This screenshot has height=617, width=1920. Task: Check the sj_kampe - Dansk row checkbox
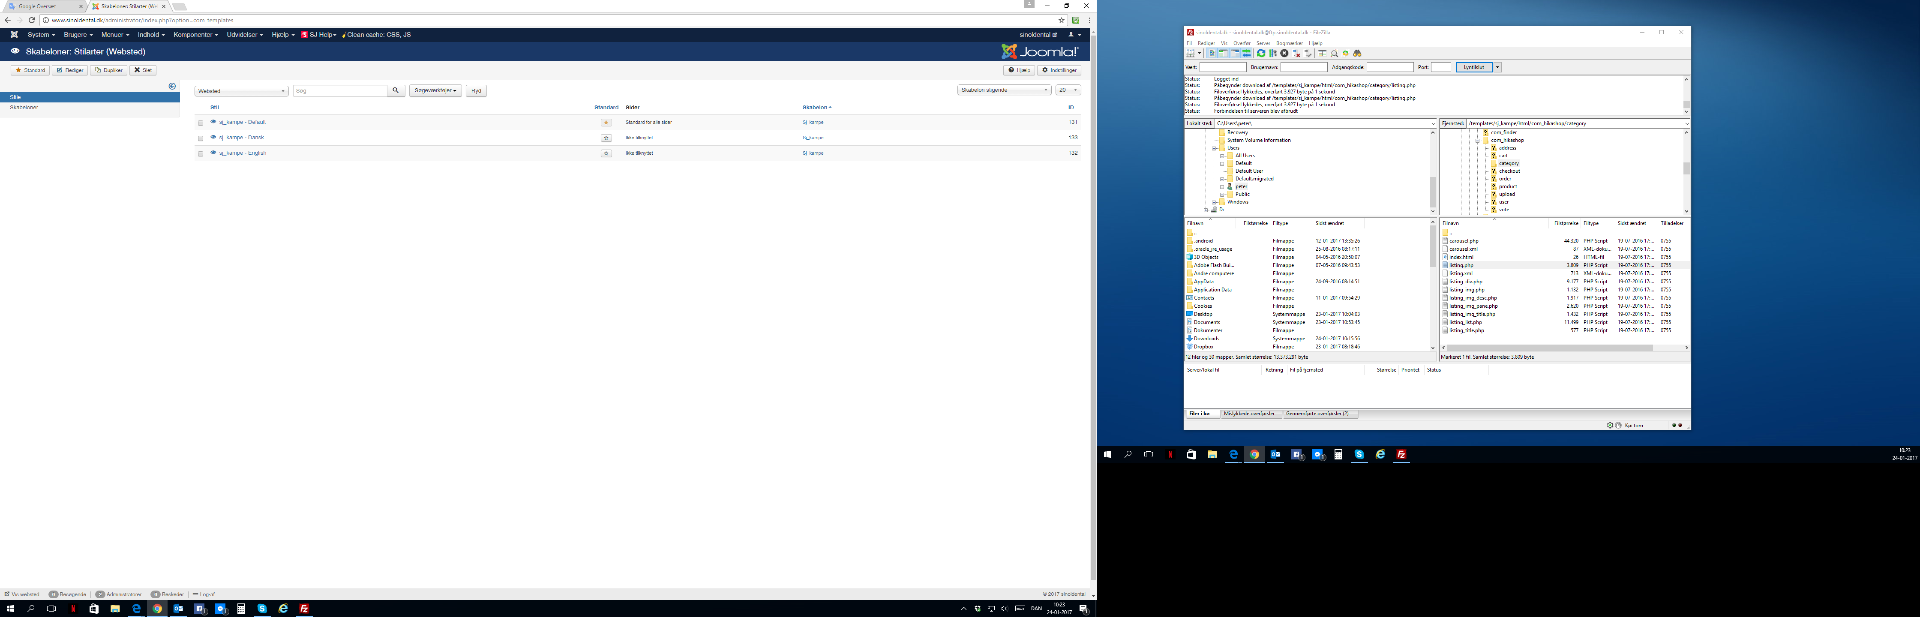(x=200, y=138)
